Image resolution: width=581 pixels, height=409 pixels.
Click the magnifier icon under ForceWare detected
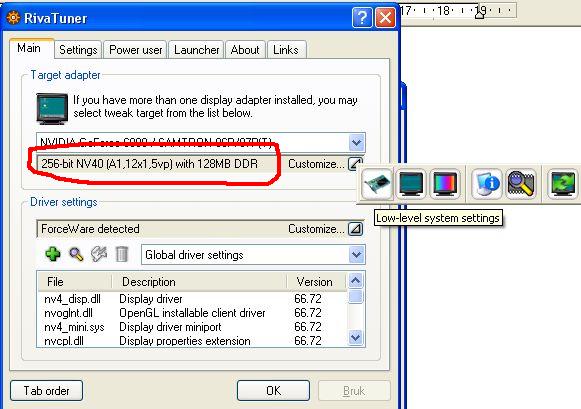pyautogui.click(x=76, y=255)
